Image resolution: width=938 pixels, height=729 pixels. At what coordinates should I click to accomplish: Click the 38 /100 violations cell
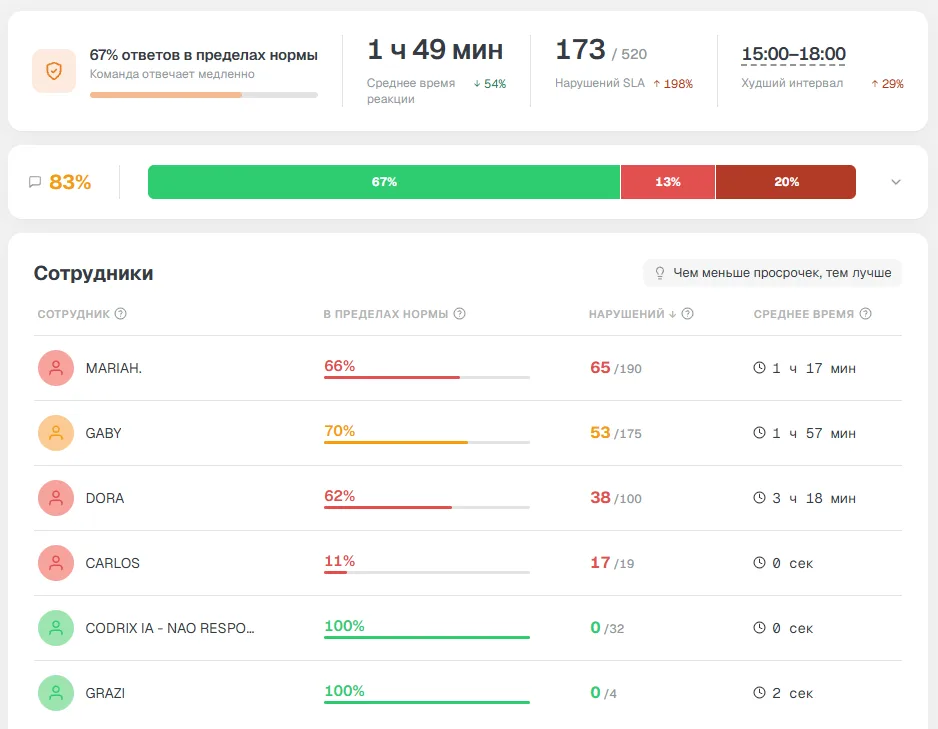[x=616, y=498]
